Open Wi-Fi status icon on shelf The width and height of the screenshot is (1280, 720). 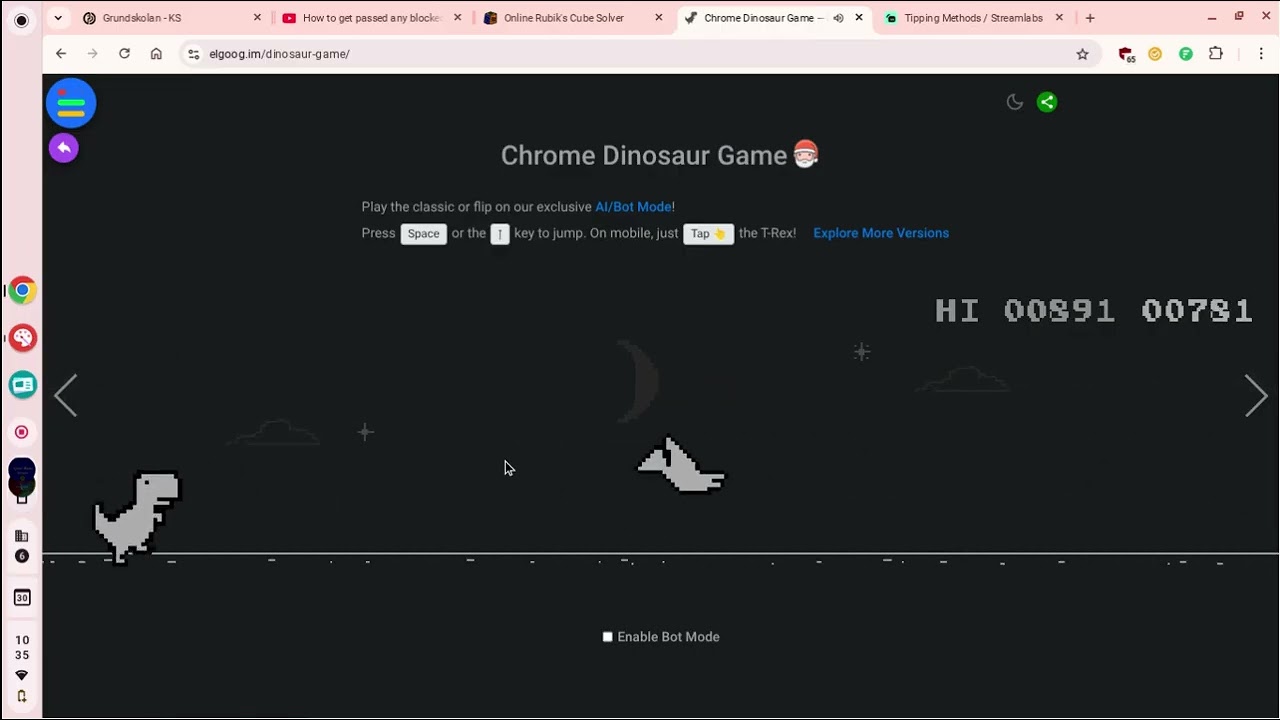(x=22, y=676)
